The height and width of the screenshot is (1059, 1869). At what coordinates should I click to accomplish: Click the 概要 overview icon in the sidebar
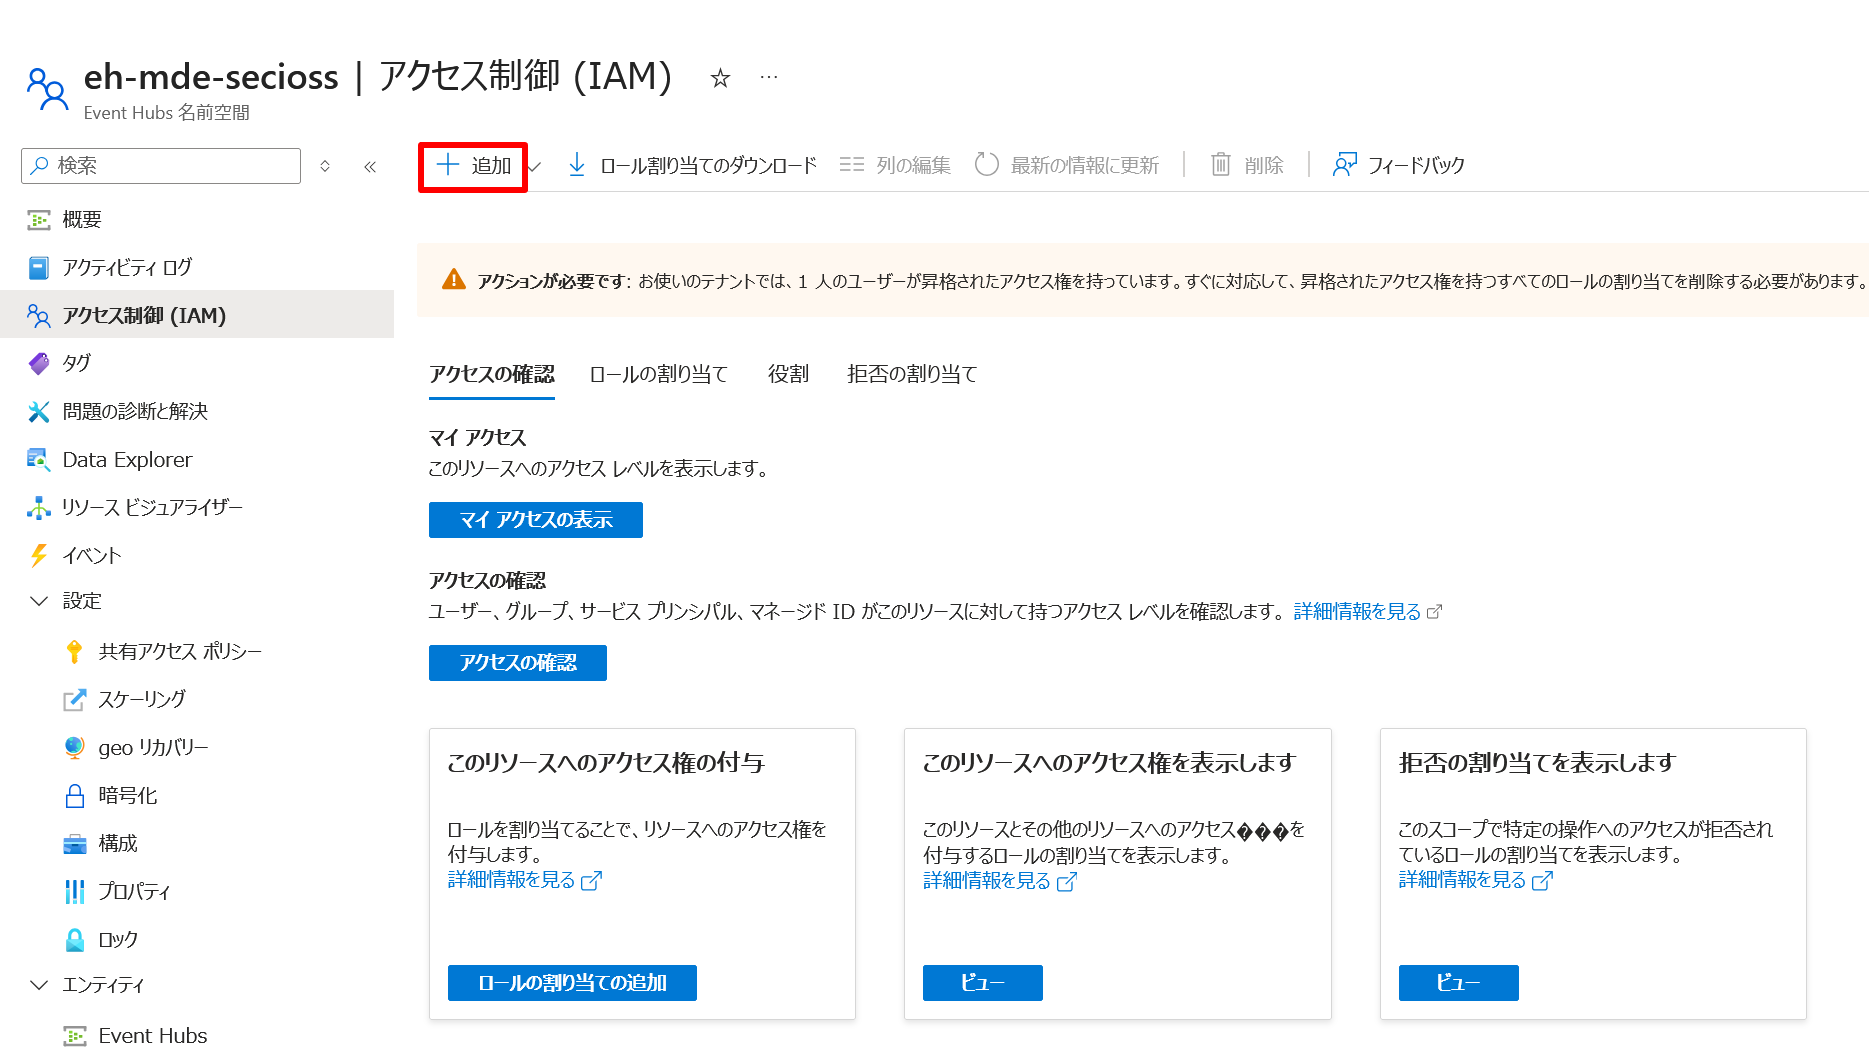(39, 220)
